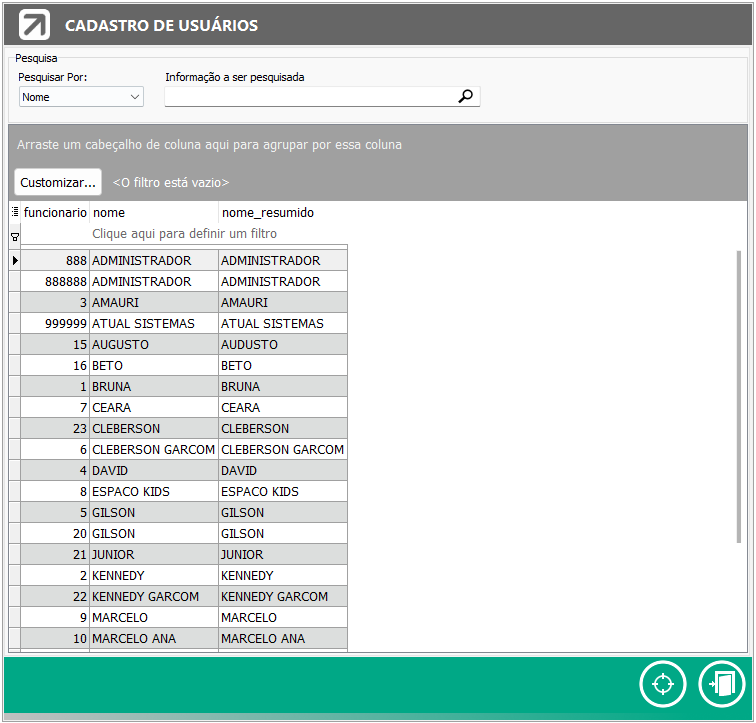Click AUDUSTO in nome_resumido column
756x723 pixels.
point(283,345)
